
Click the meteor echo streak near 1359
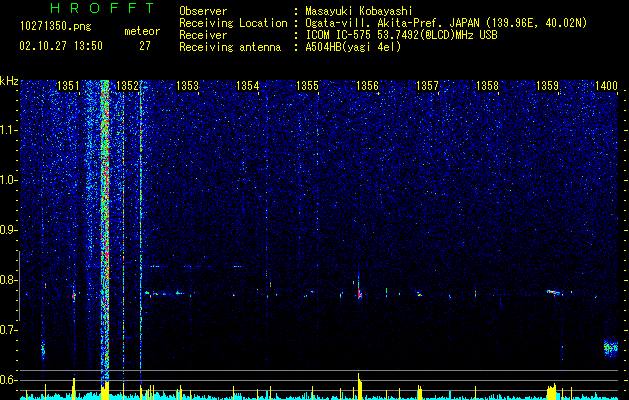pos(554,292)
